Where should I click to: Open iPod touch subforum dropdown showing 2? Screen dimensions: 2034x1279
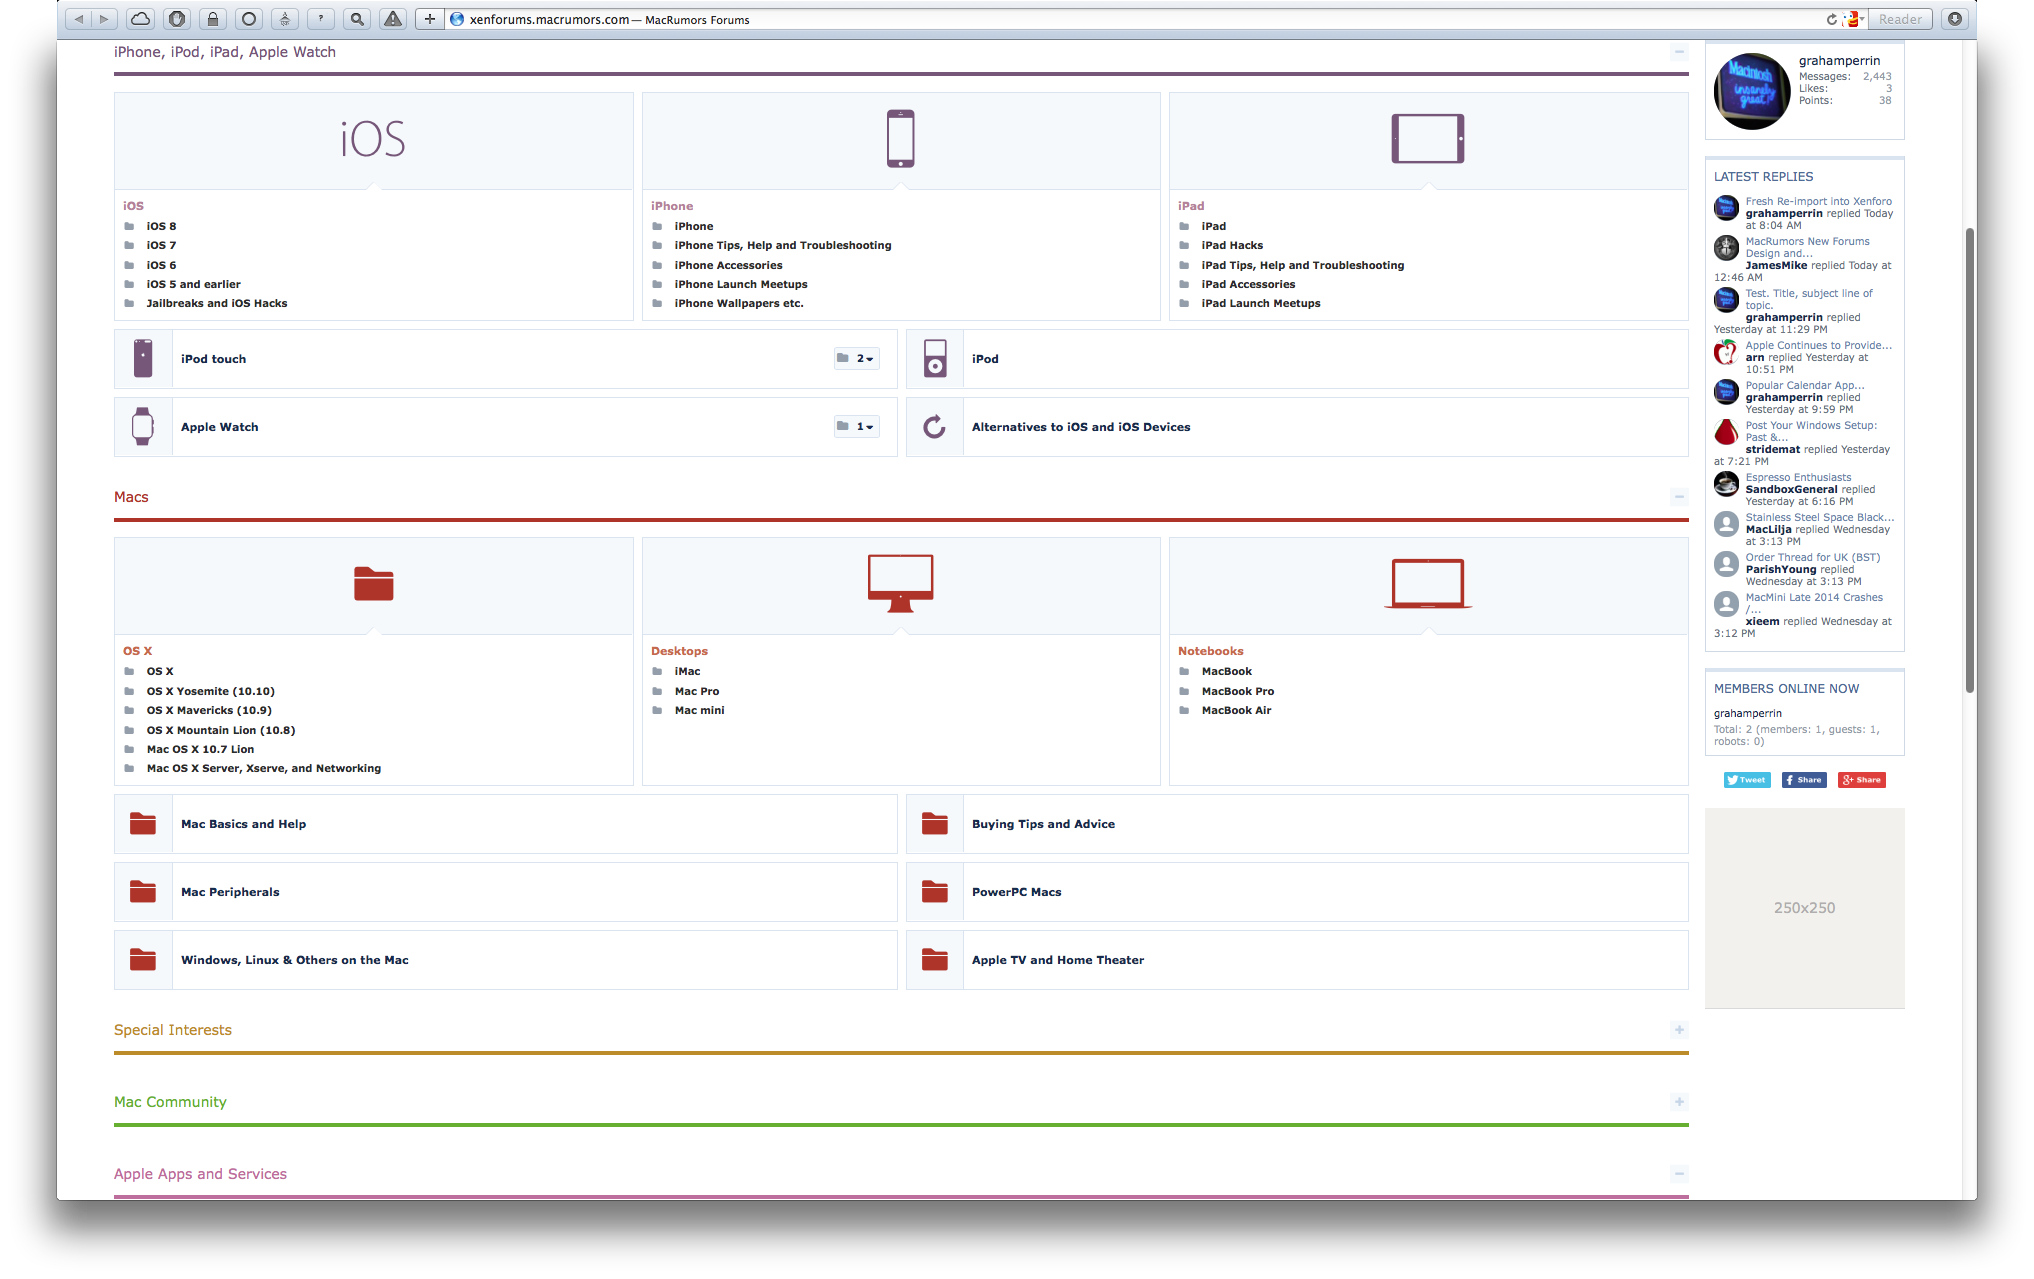pos(857,358)
